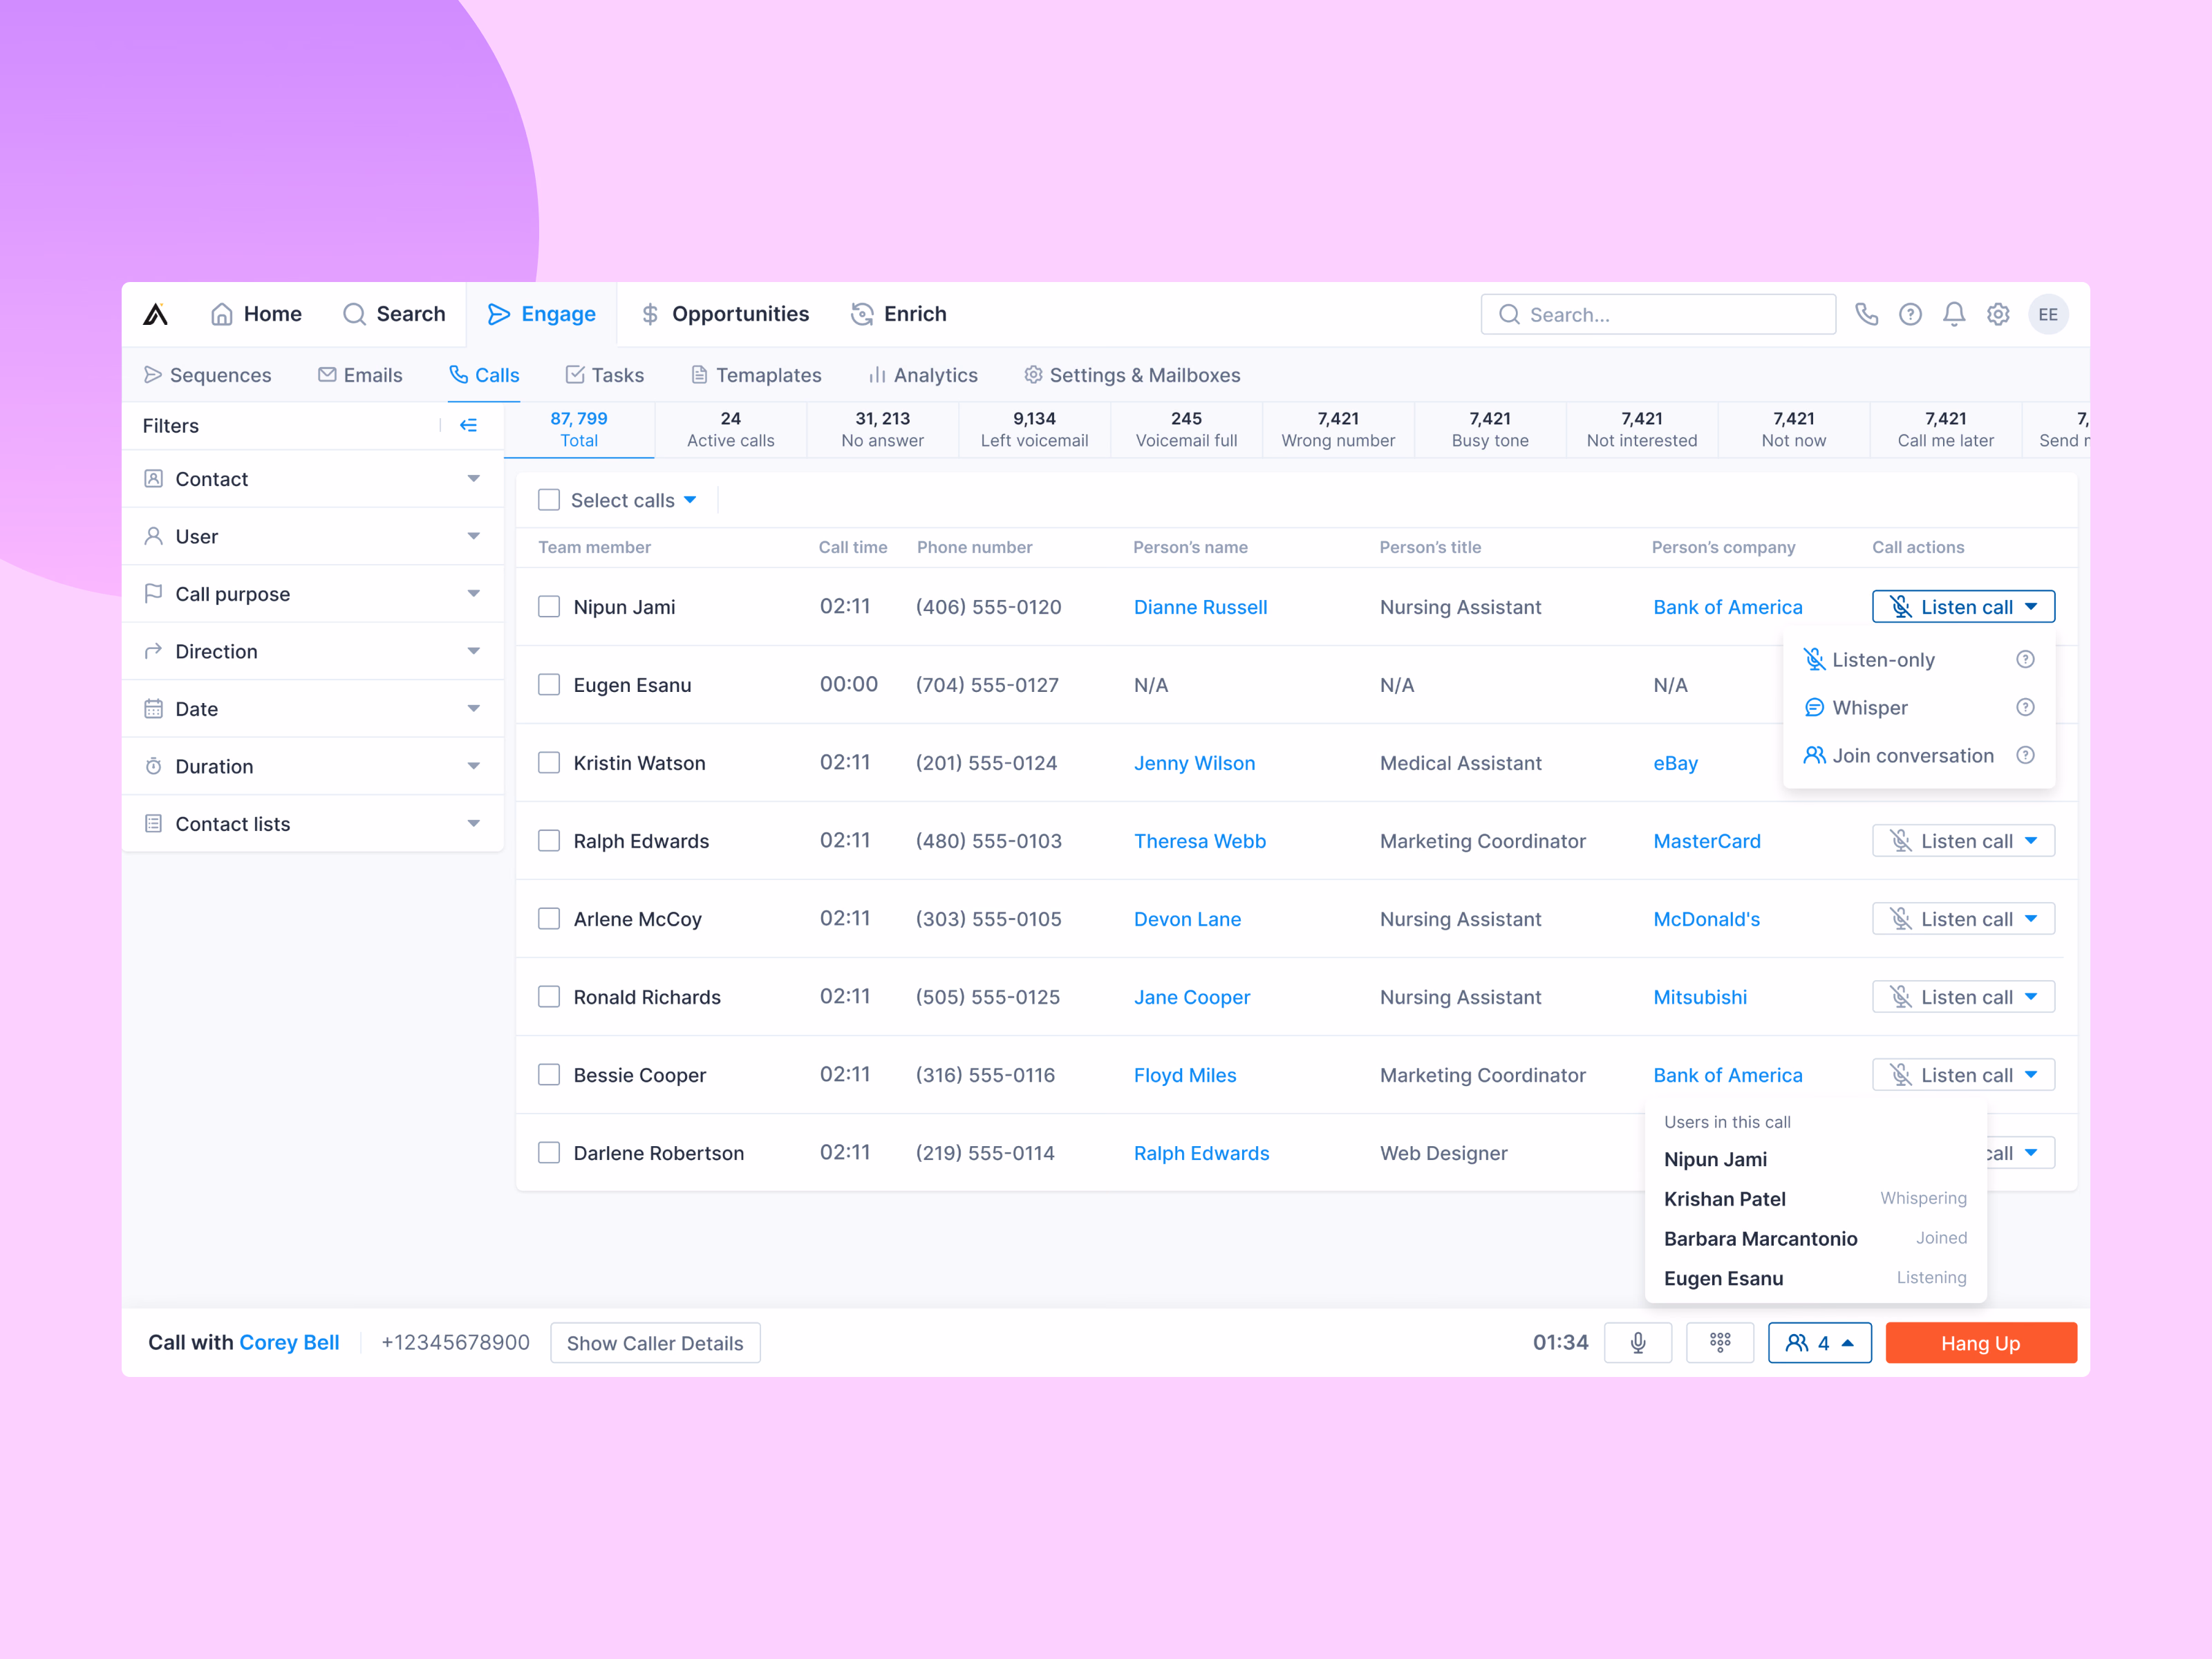The image size is (2212, 1659).
Task: Expand the Contact filter
Action: pyautogui.click(x=313, y=479)
